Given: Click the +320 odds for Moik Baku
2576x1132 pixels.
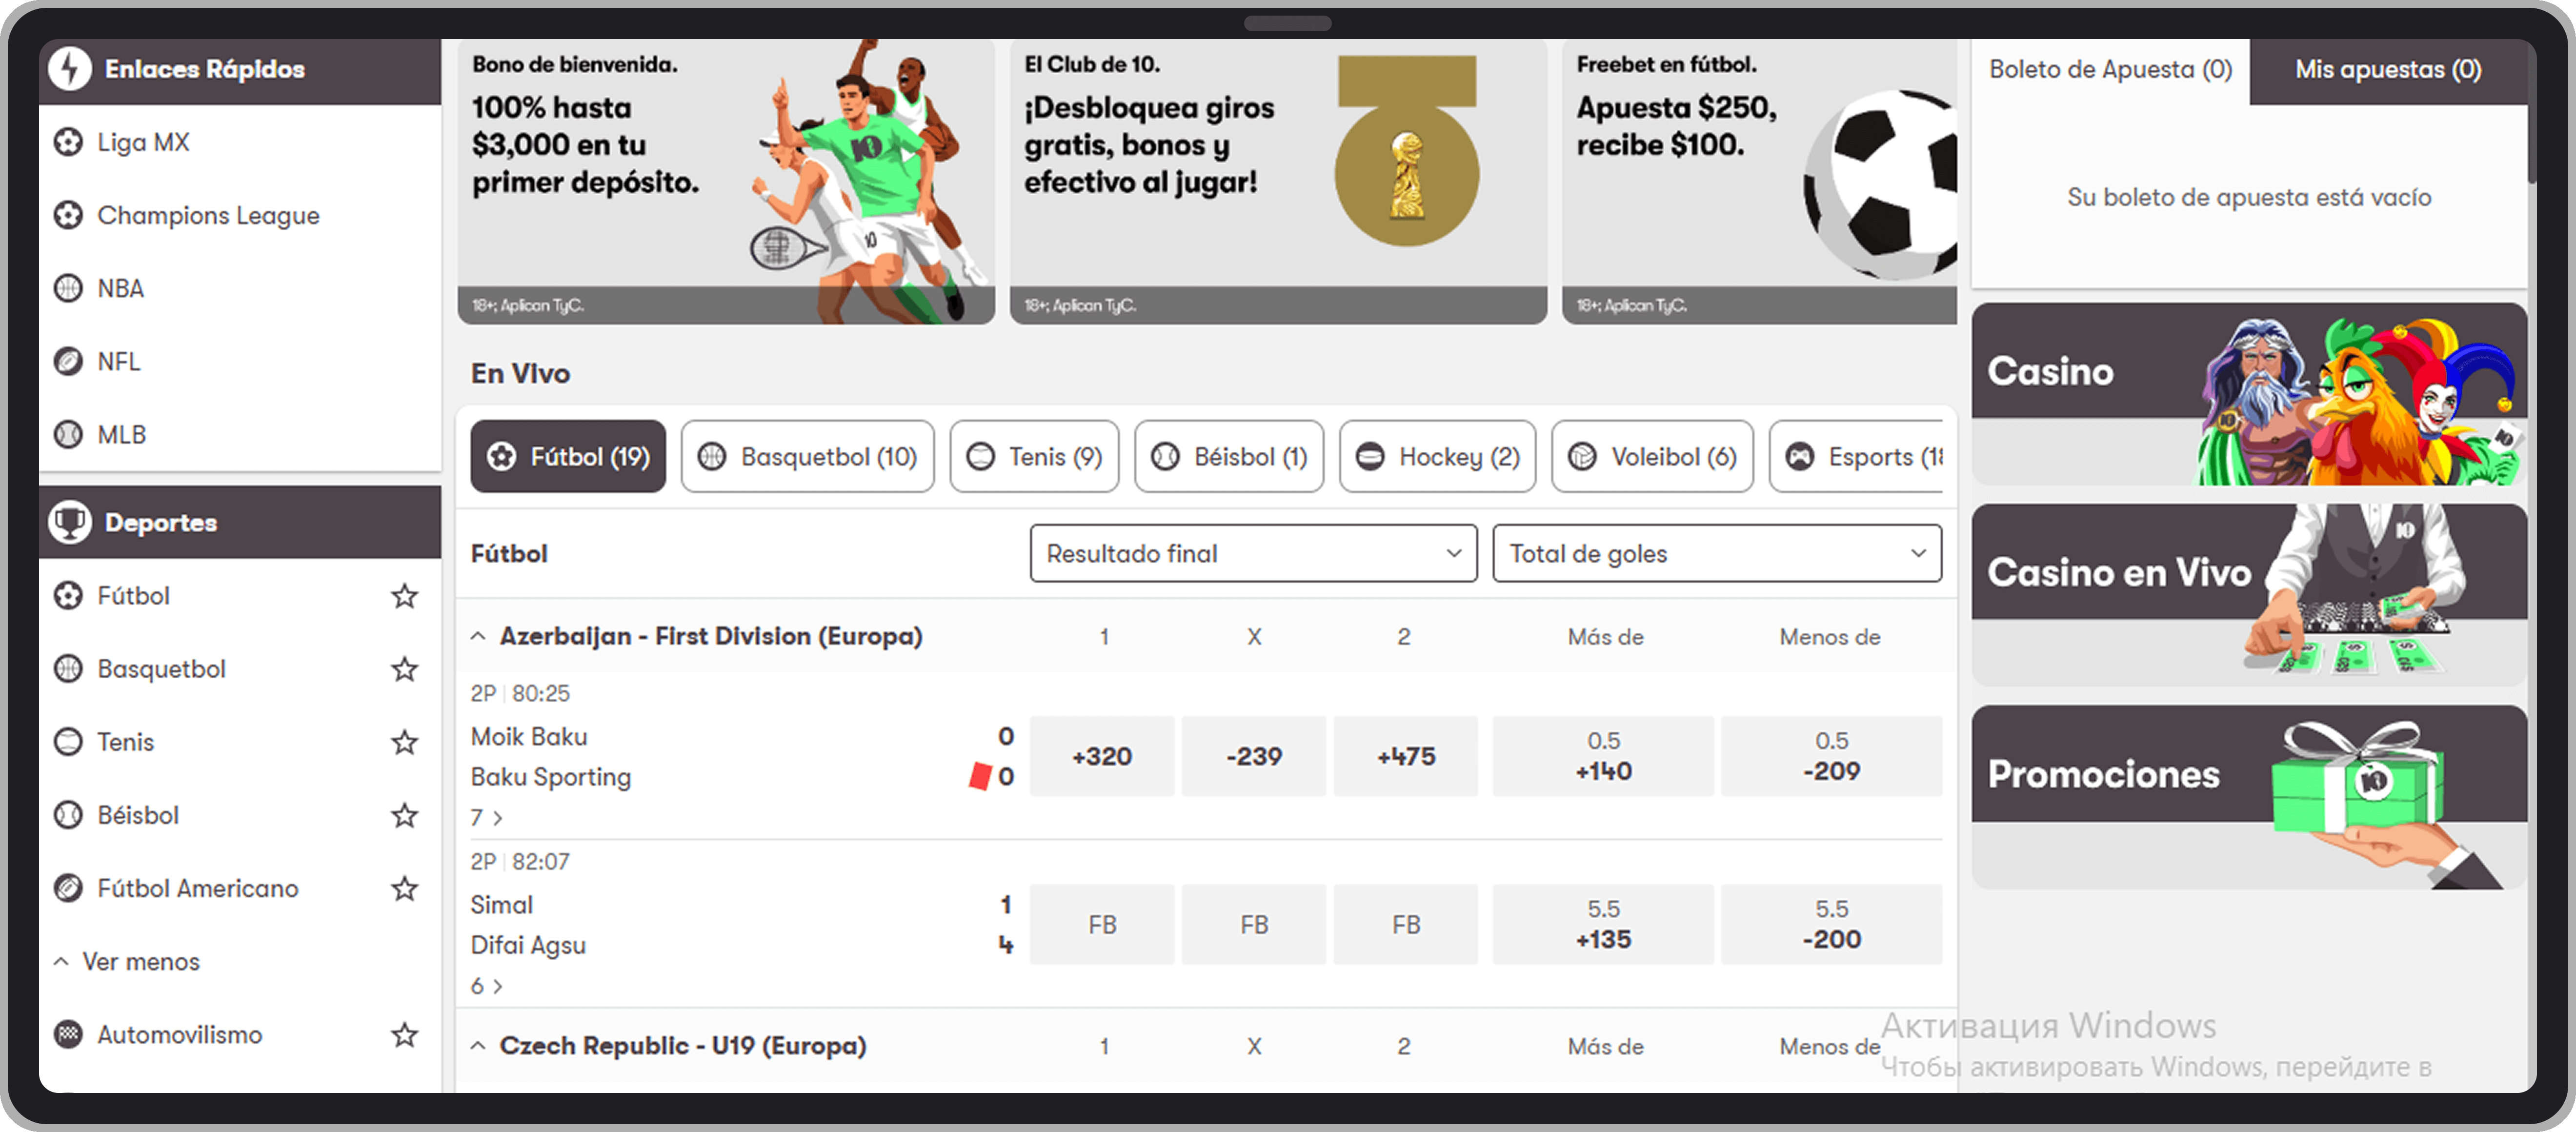Looking at the screenshot, I should tap(1101, 756).
